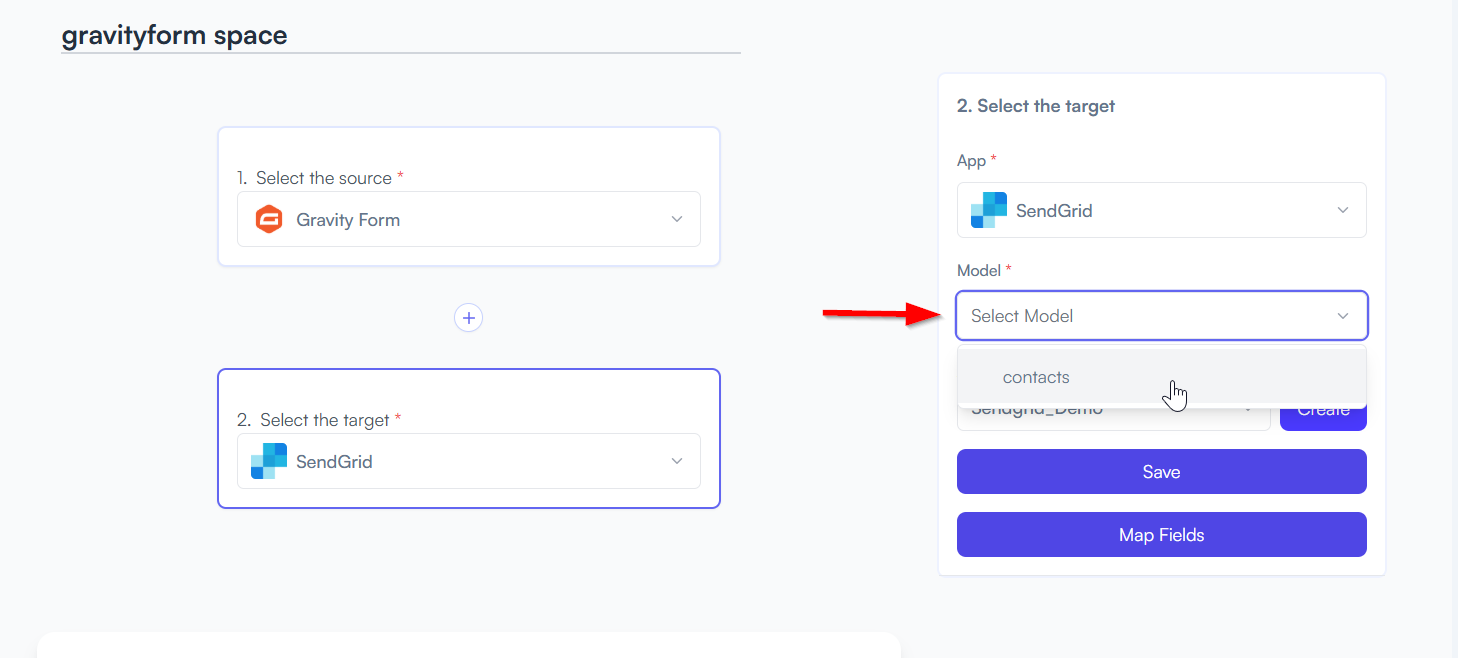
Task: Click the Select the target panel heading
Action: 1036,106
